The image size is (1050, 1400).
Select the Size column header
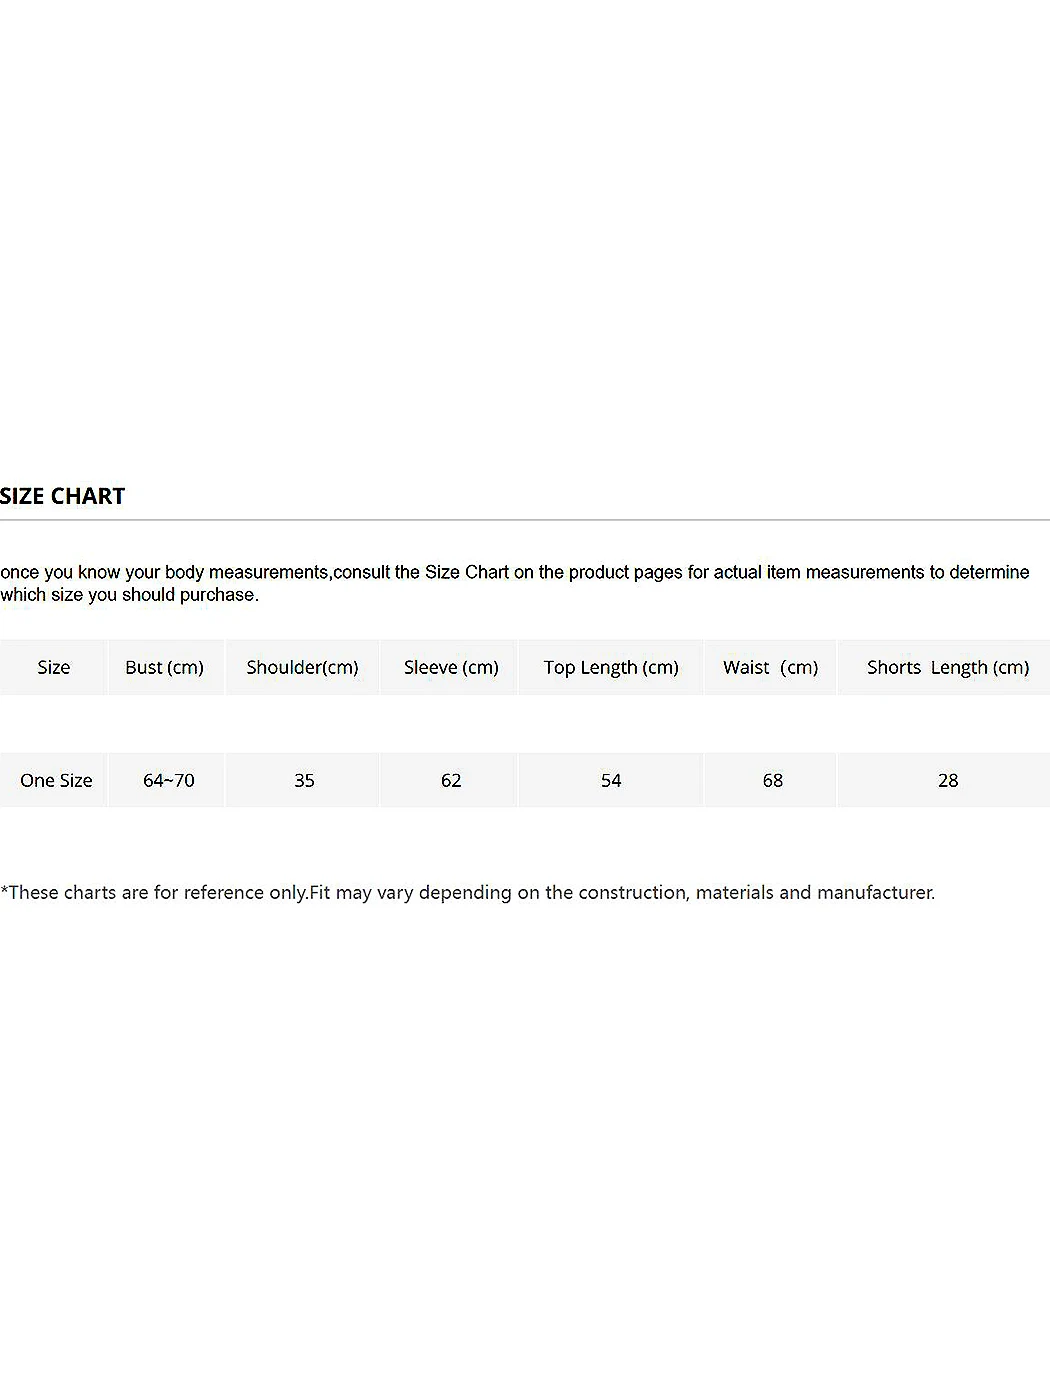pyautogui.click(x=54, y=667)
